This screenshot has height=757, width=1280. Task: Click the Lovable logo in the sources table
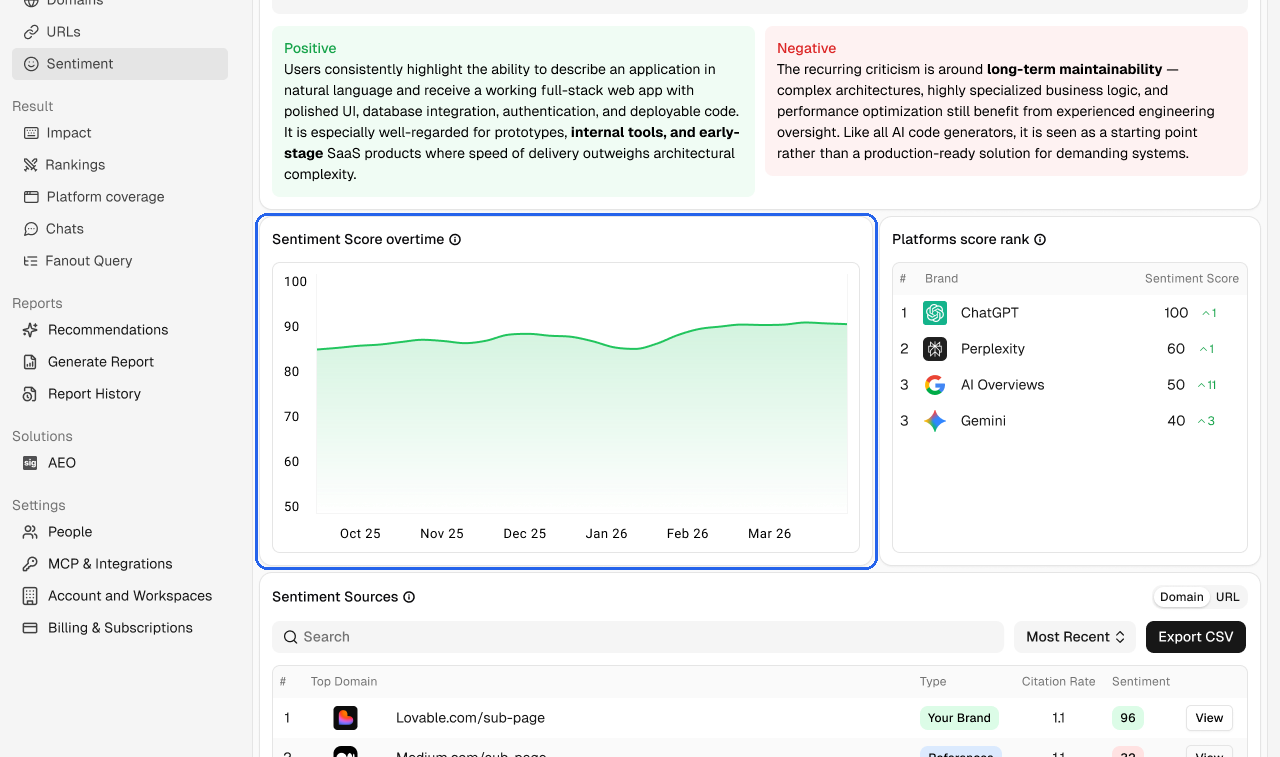[345, 718]
